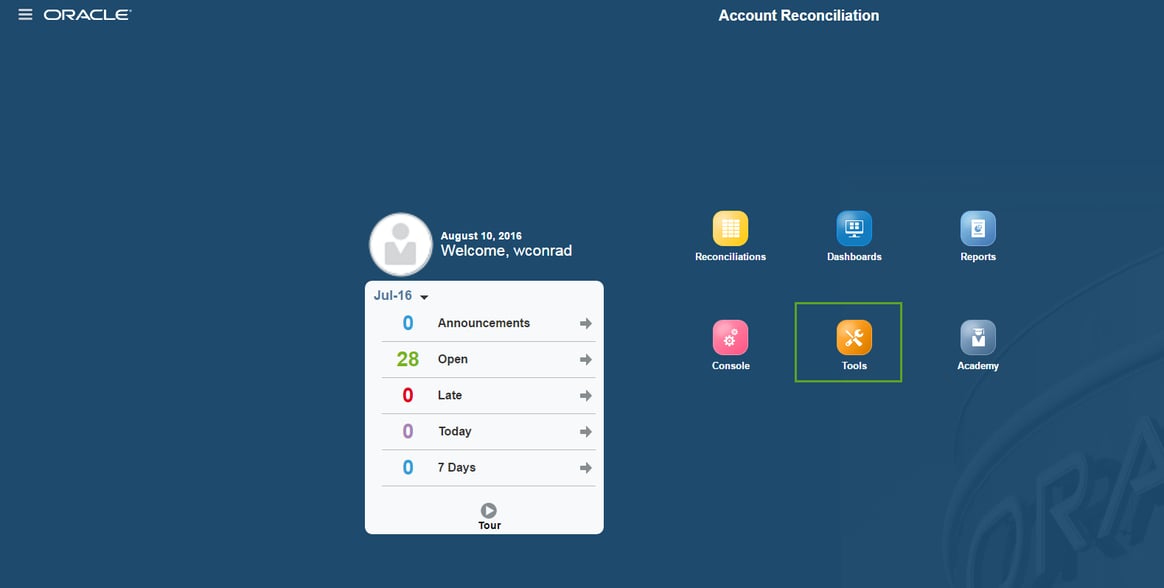Open the Academy icon

(x=978, y=337)
